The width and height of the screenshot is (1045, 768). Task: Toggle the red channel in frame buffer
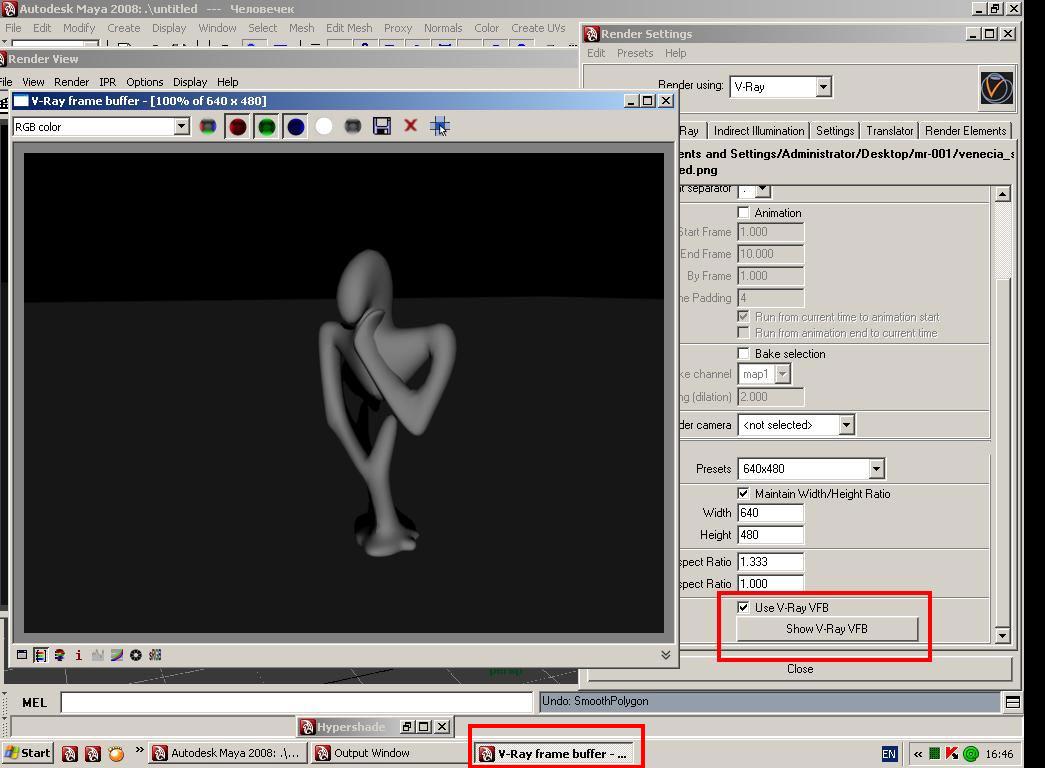tap(237, 126)
